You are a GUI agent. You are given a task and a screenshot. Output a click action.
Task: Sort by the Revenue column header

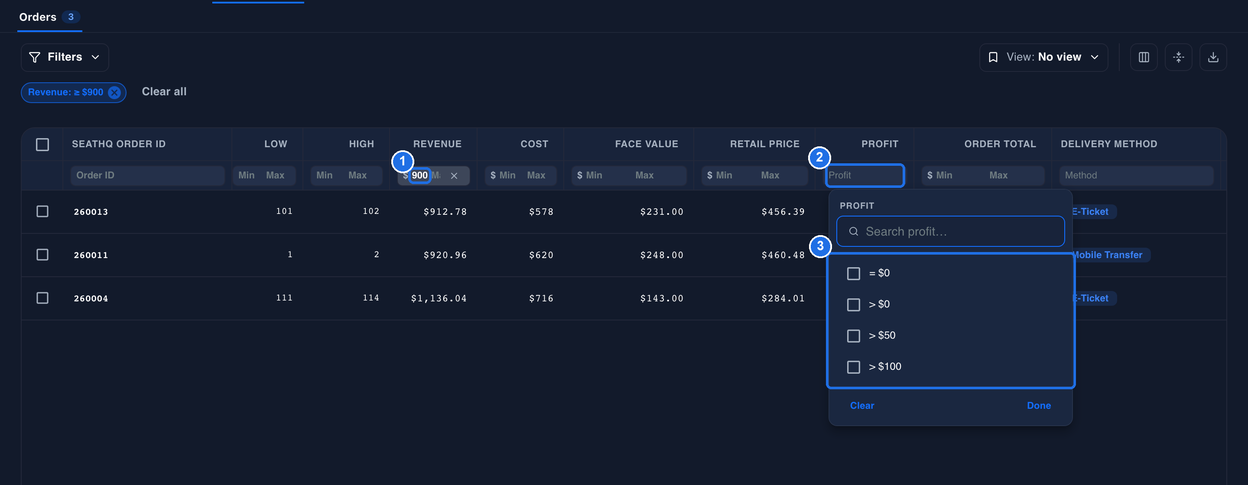click(437, 144)
